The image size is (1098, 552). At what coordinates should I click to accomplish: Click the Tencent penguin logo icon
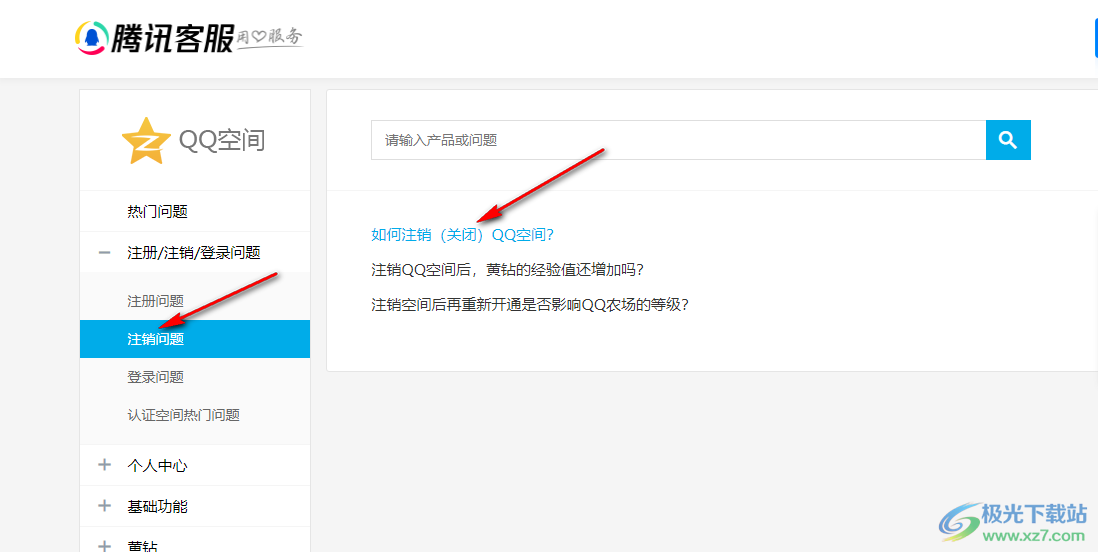(x=92, y=38)
